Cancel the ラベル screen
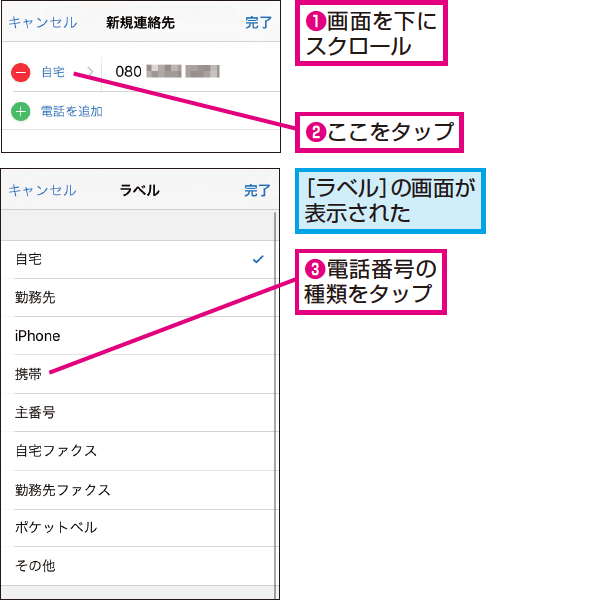600x600 pixels. [x=42, y=190]
